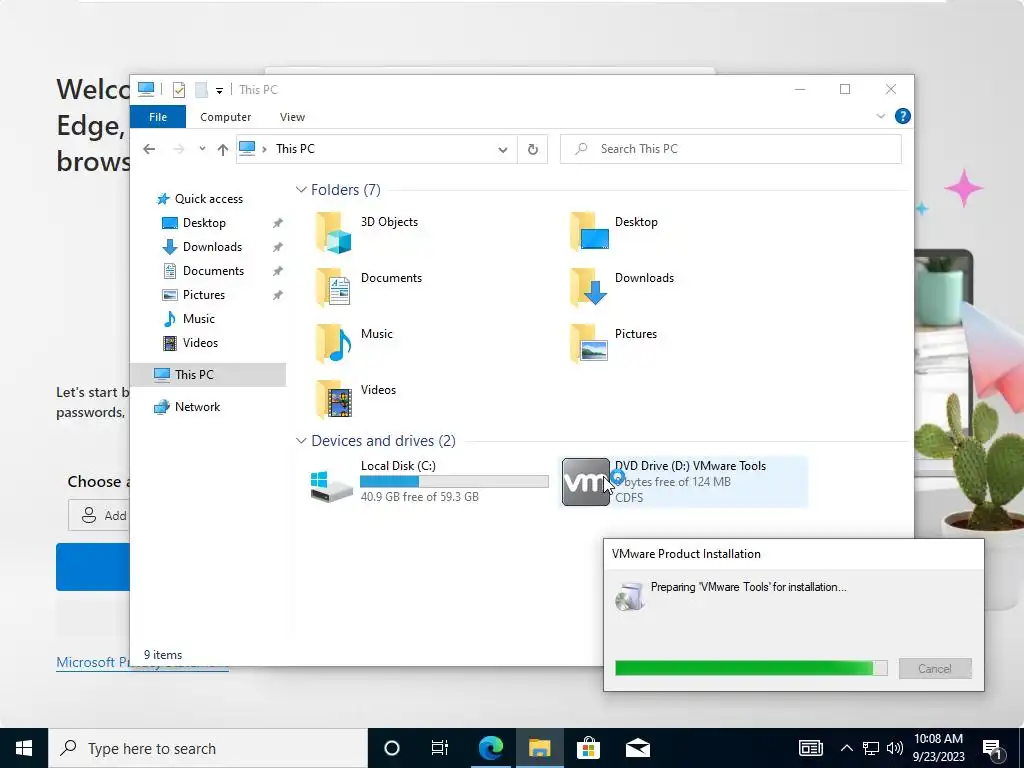Select Desktop in the navigation pane
The width and height of the screenshot is (1024, 768).
[204, 223]
